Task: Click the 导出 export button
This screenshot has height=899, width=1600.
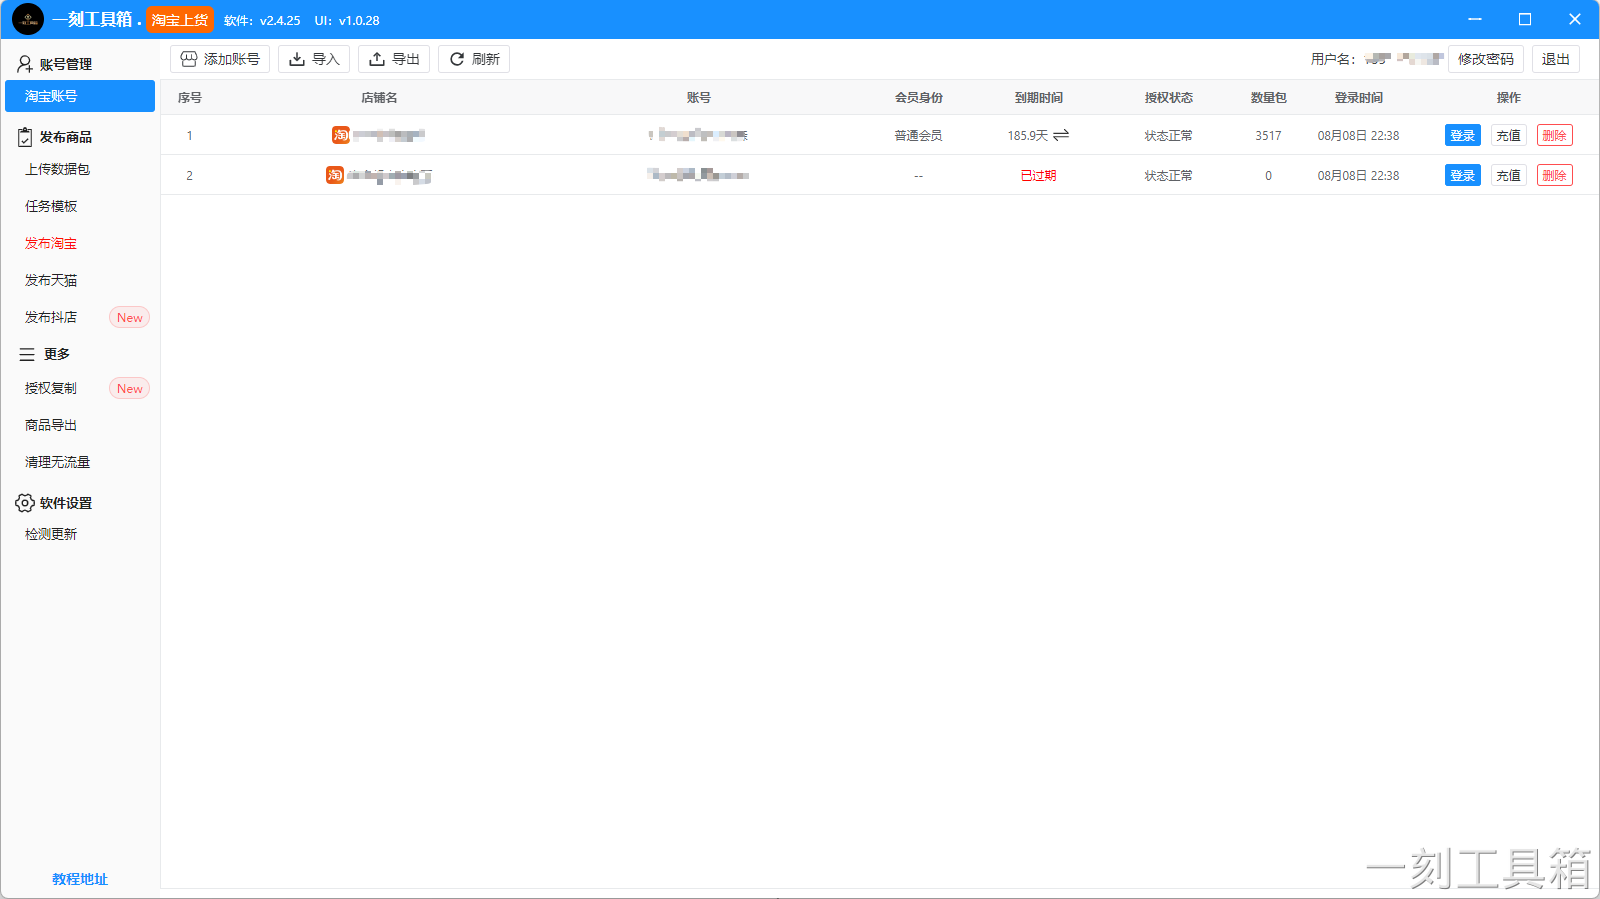Action: [x=394, y=59]
